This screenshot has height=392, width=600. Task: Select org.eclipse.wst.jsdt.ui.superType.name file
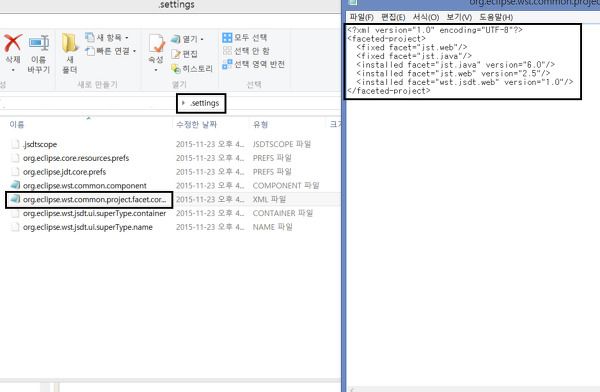click(88, 227)
